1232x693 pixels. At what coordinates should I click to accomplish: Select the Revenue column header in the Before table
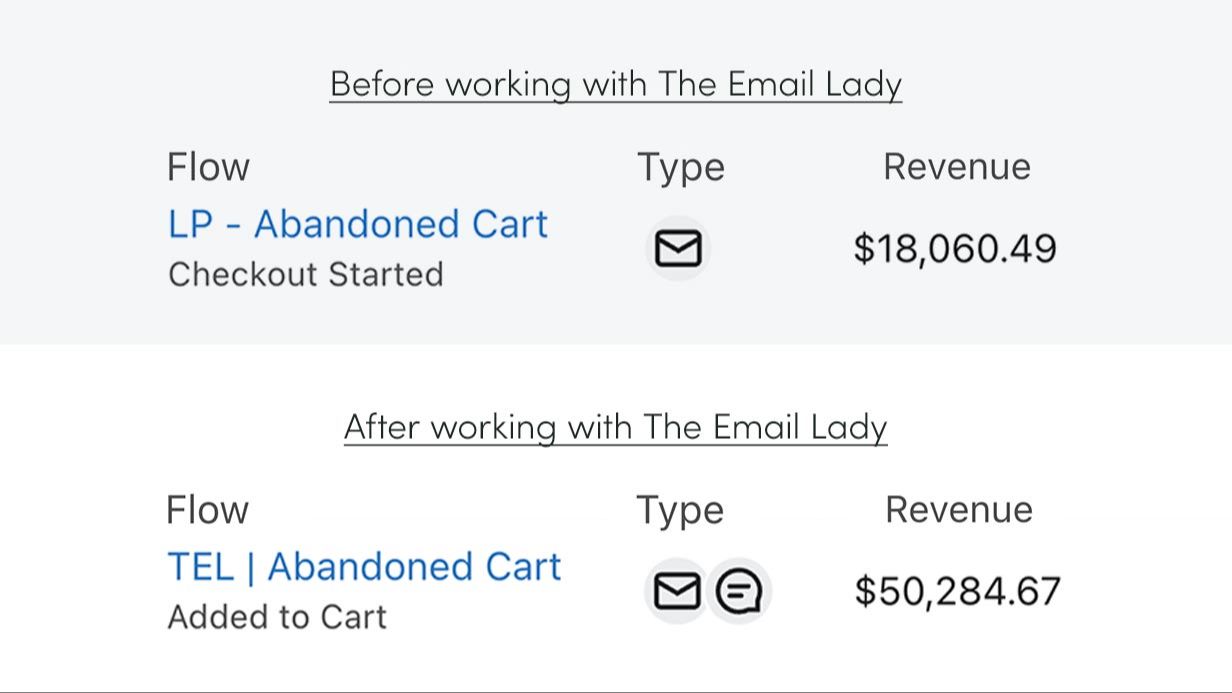[x=956, y=167]
